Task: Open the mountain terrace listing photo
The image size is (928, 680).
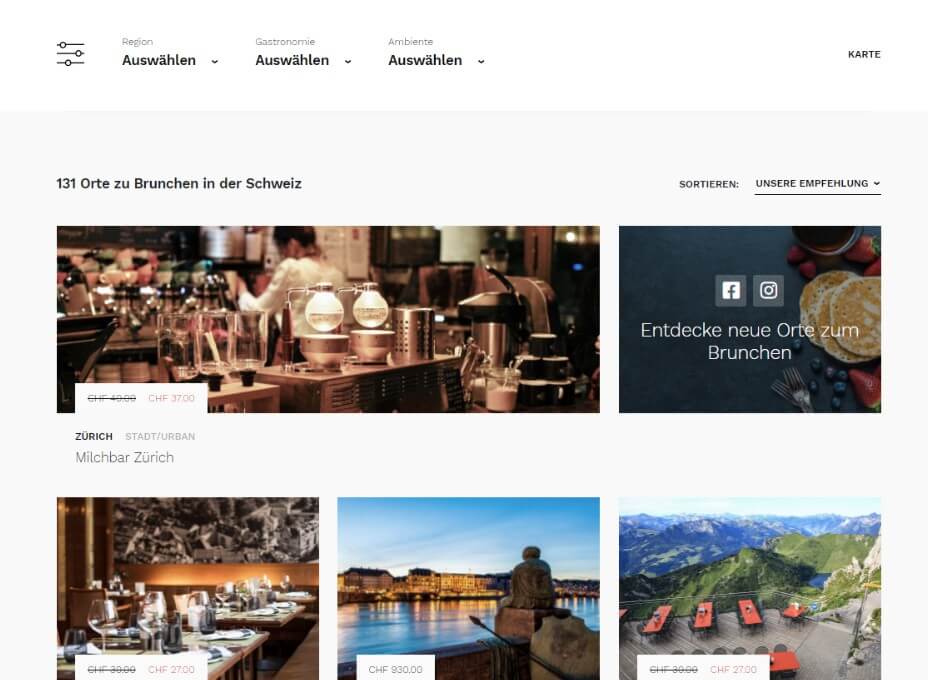Action: coord(750,588)
